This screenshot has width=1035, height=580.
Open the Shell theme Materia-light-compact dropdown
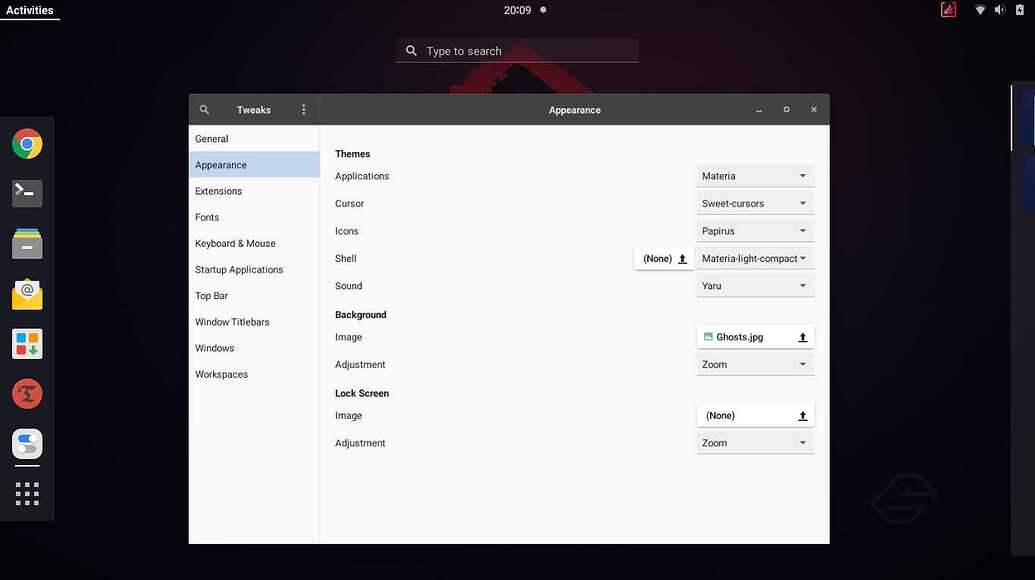click(755, 259)
